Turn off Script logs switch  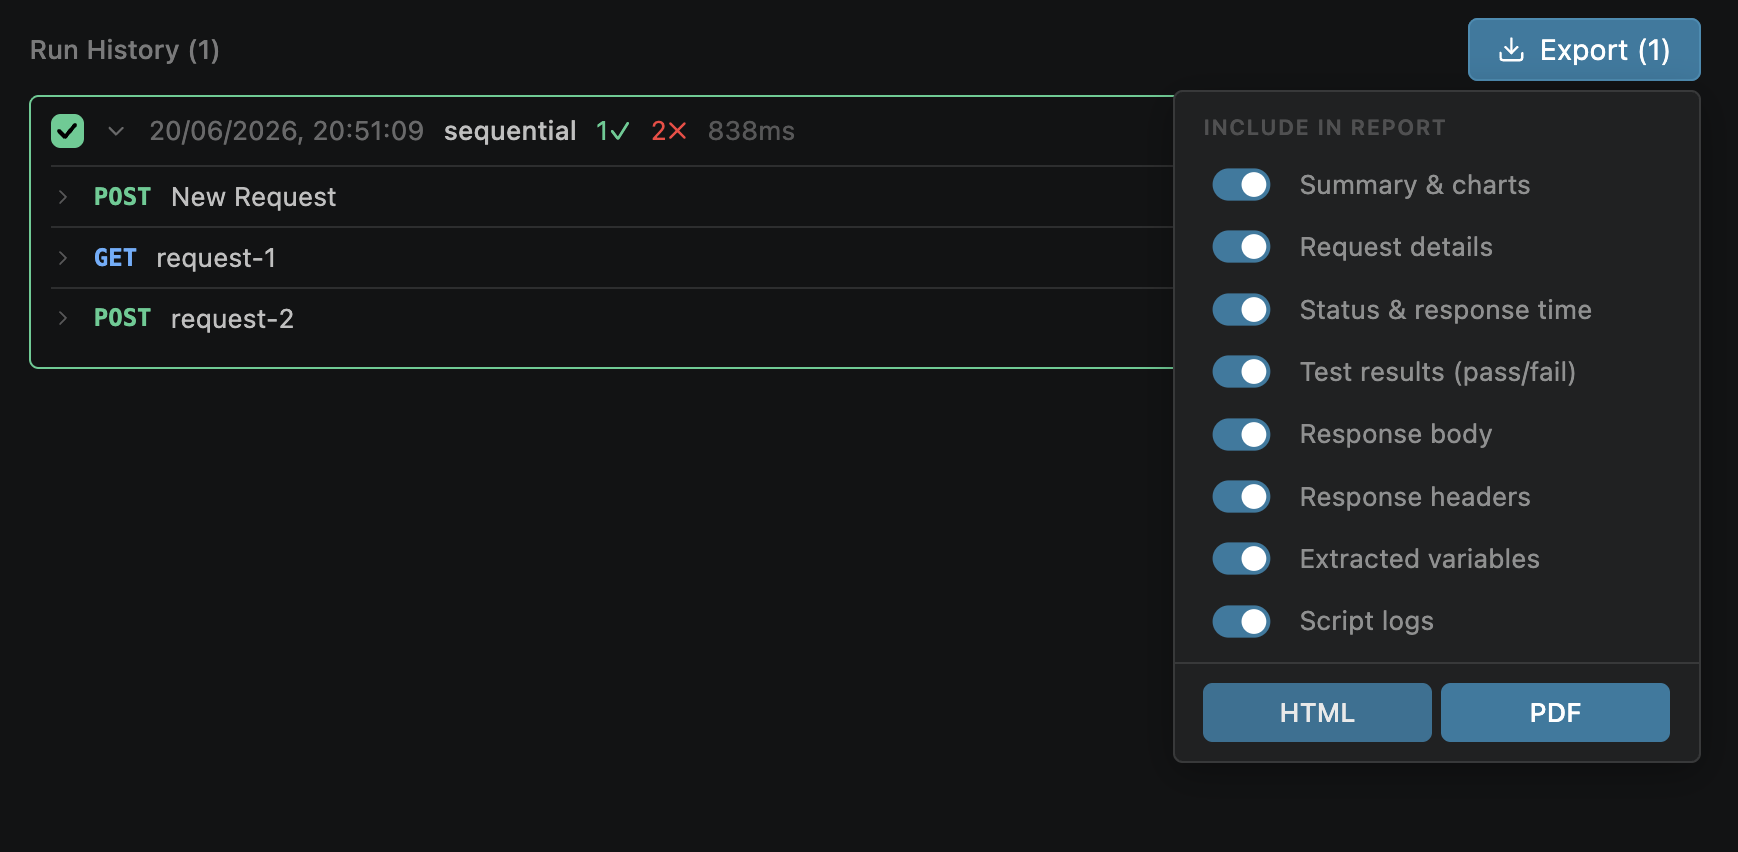click(x=1241, y=621)
